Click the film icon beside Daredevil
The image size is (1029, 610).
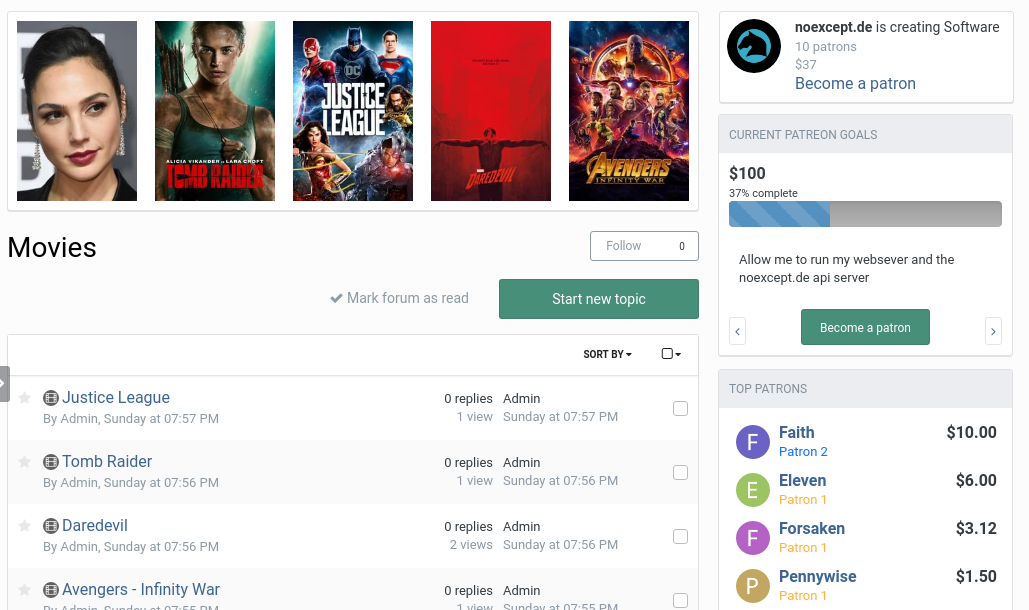click(x=51, y=525)
